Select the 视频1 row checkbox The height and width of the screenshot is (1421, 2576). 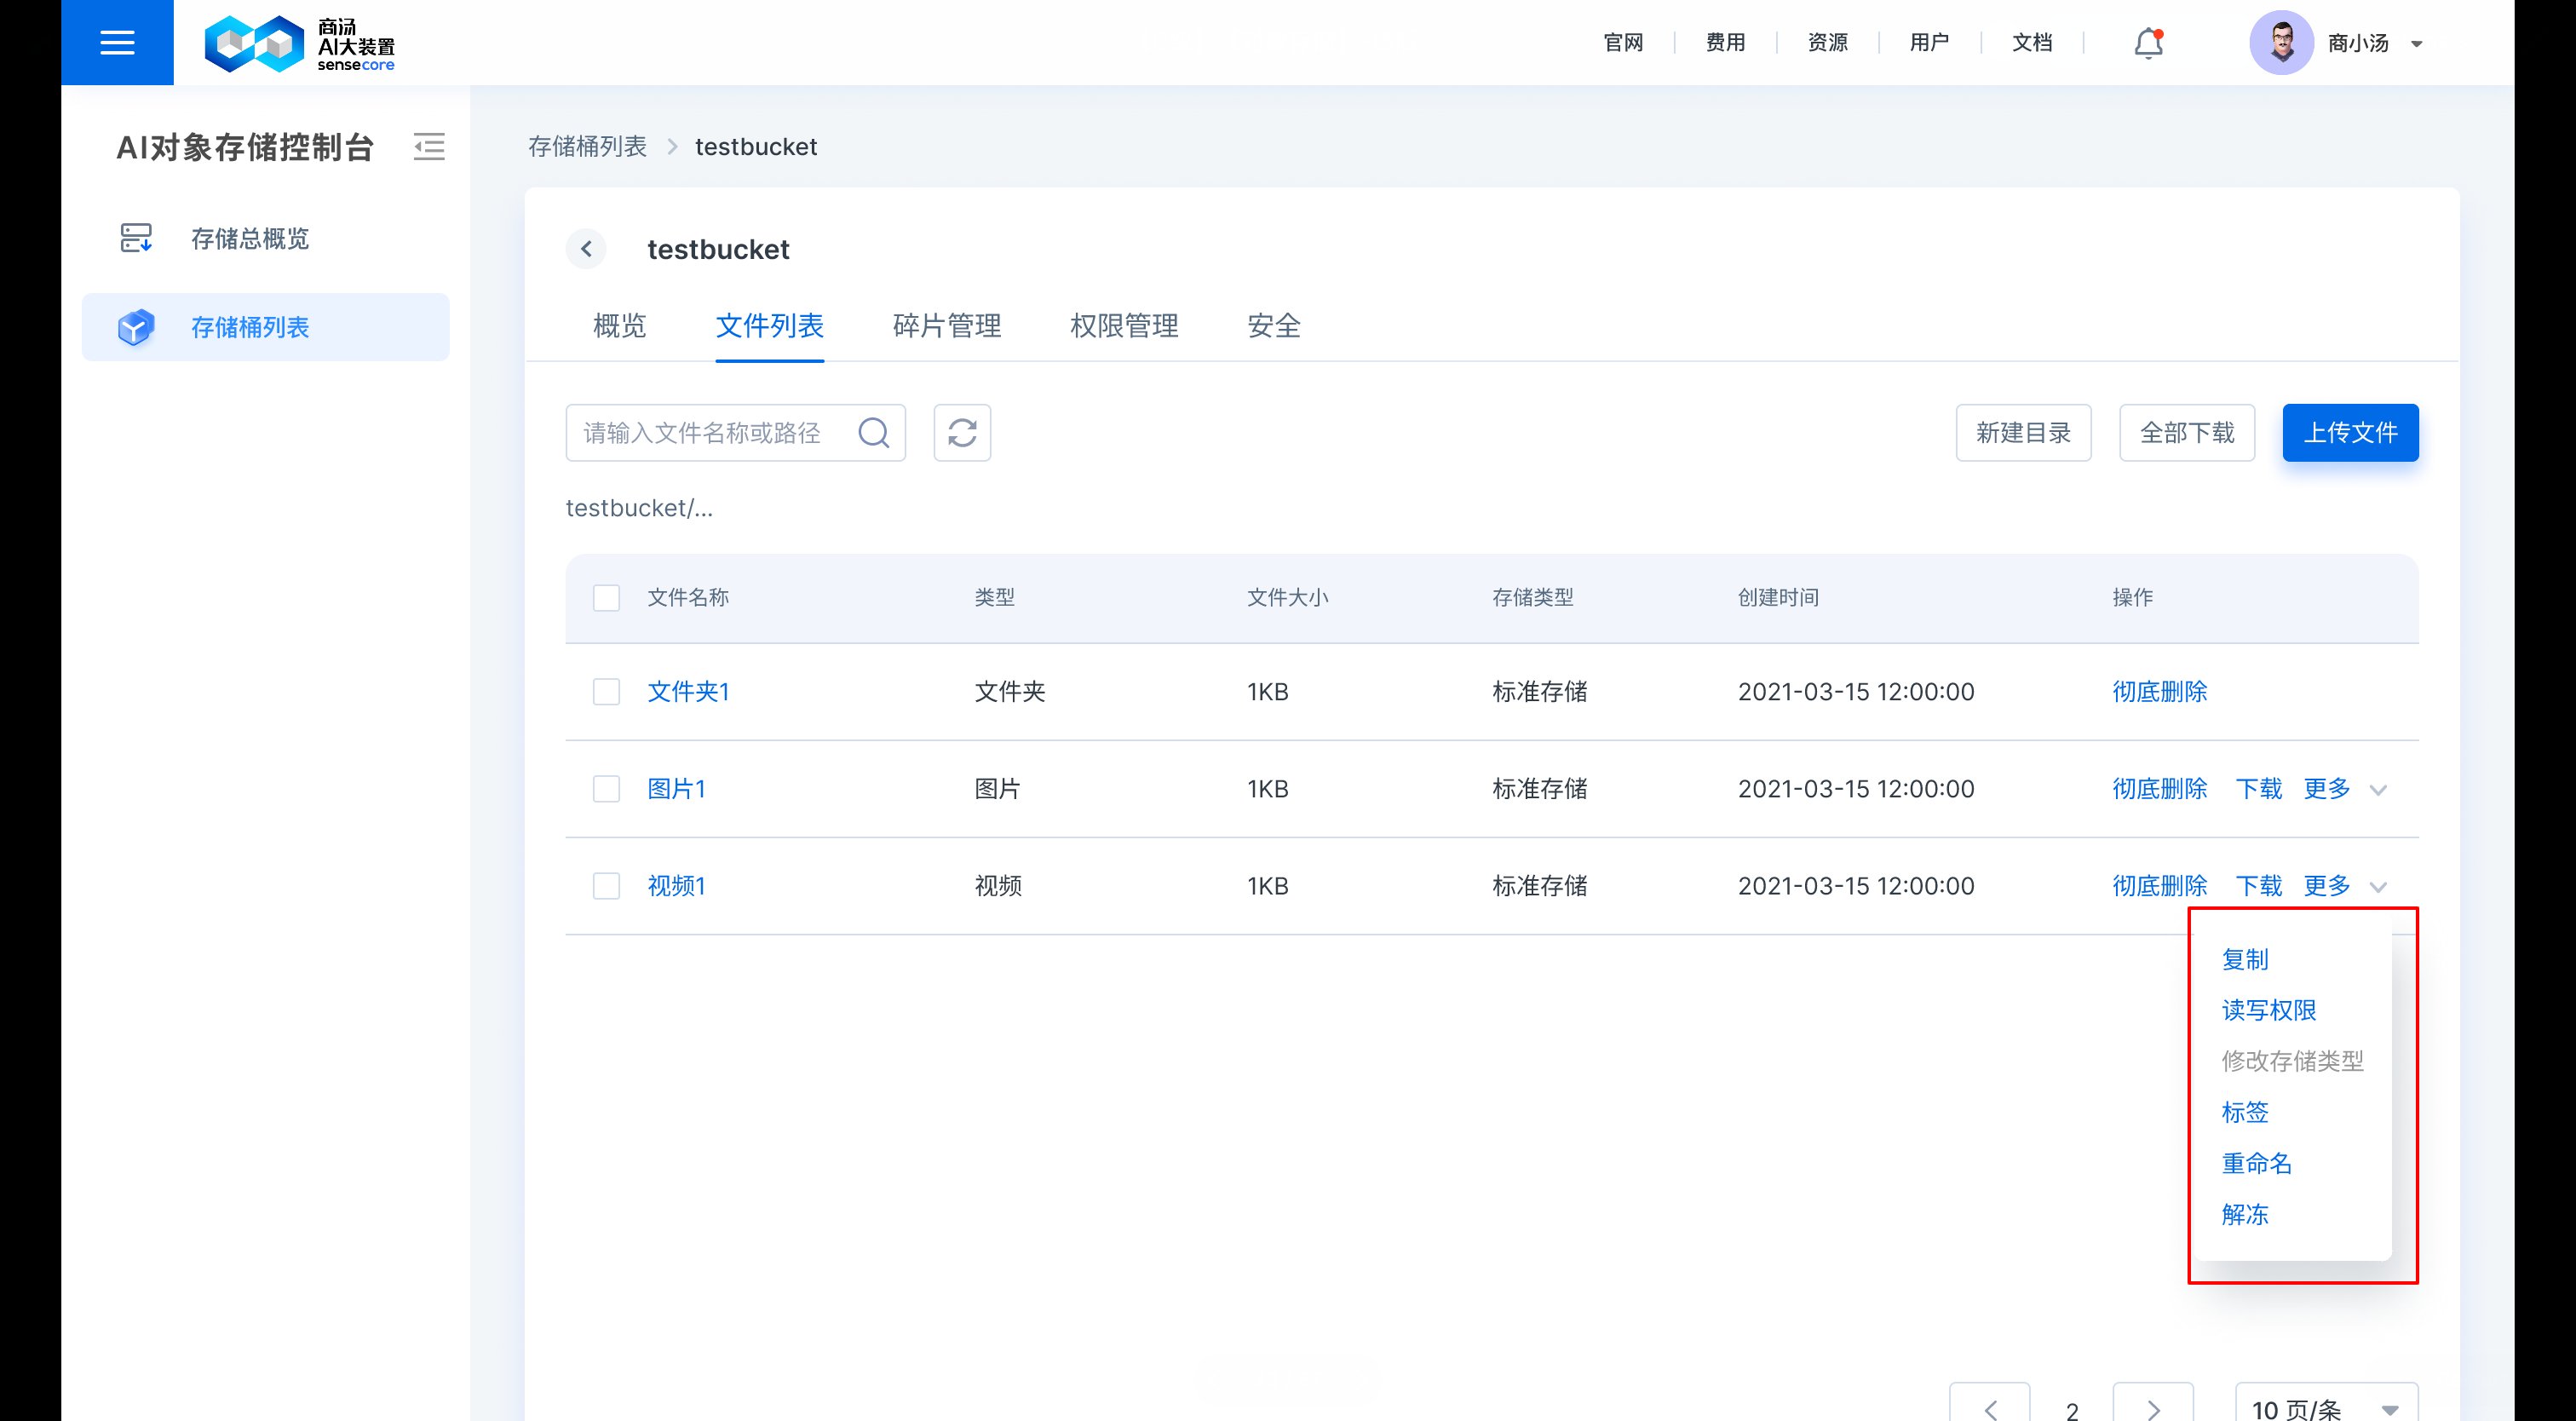(x=606, y=886)
